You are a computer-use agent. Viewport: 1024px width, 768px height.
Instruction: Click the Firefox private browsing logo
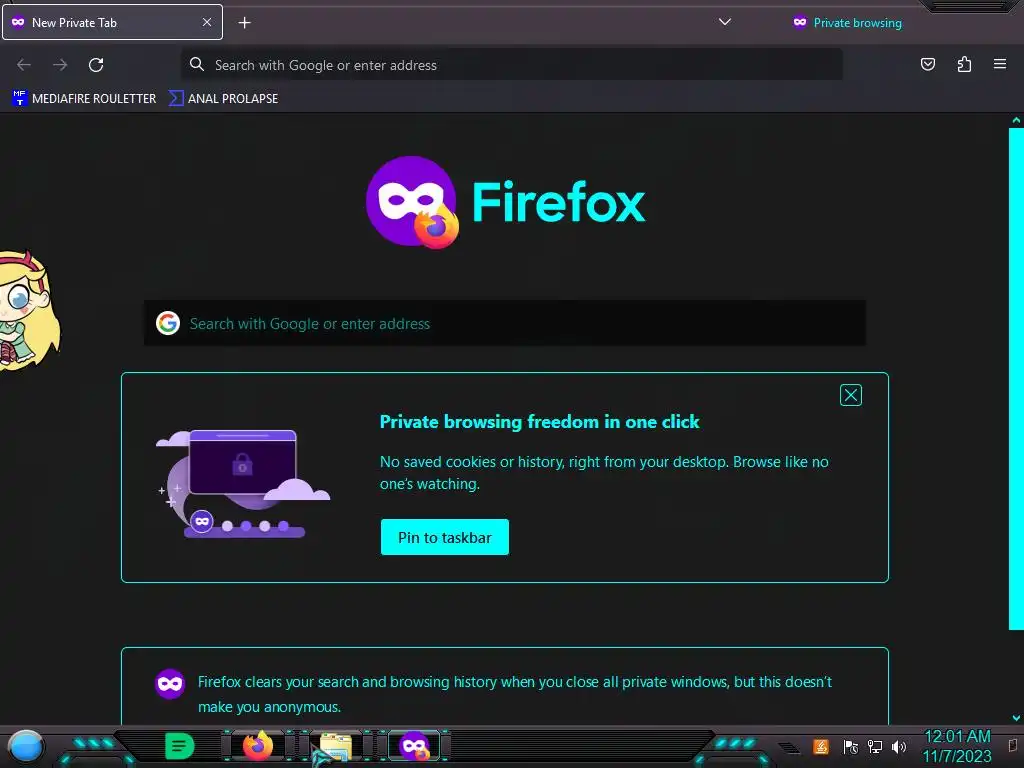(x=412, y=202)
